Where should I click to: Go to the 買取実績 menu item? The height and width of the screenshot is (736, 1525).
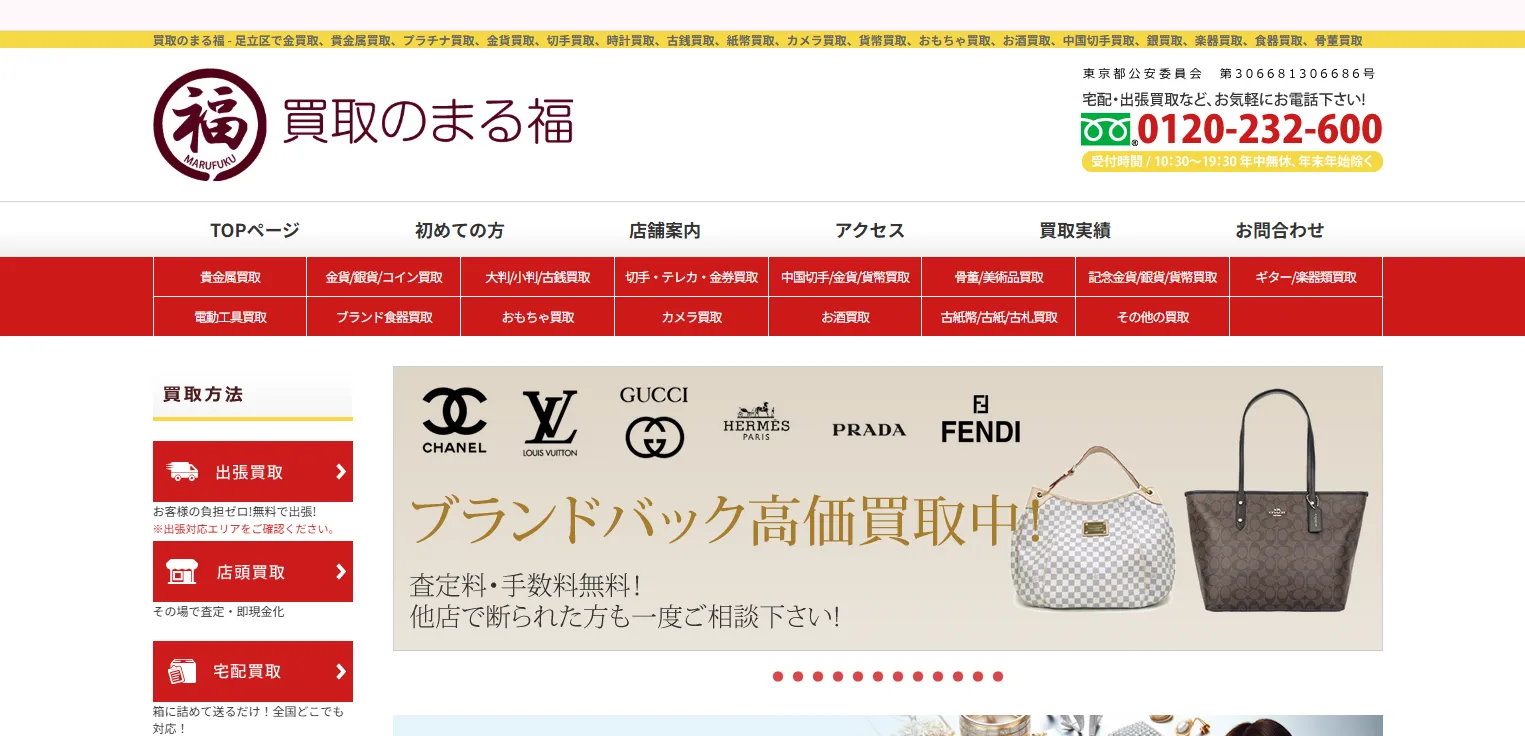pos(1075,230)
